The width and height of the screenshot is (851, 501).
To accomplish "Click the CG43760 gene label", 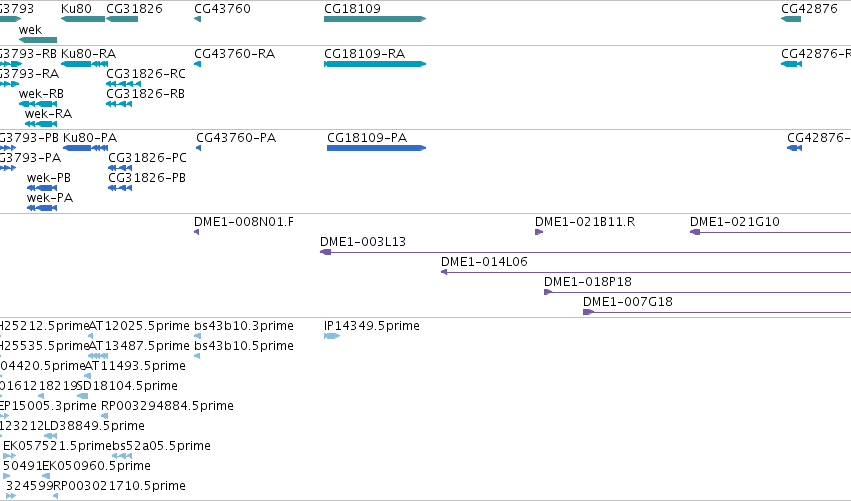I will (x=223, y=9).
